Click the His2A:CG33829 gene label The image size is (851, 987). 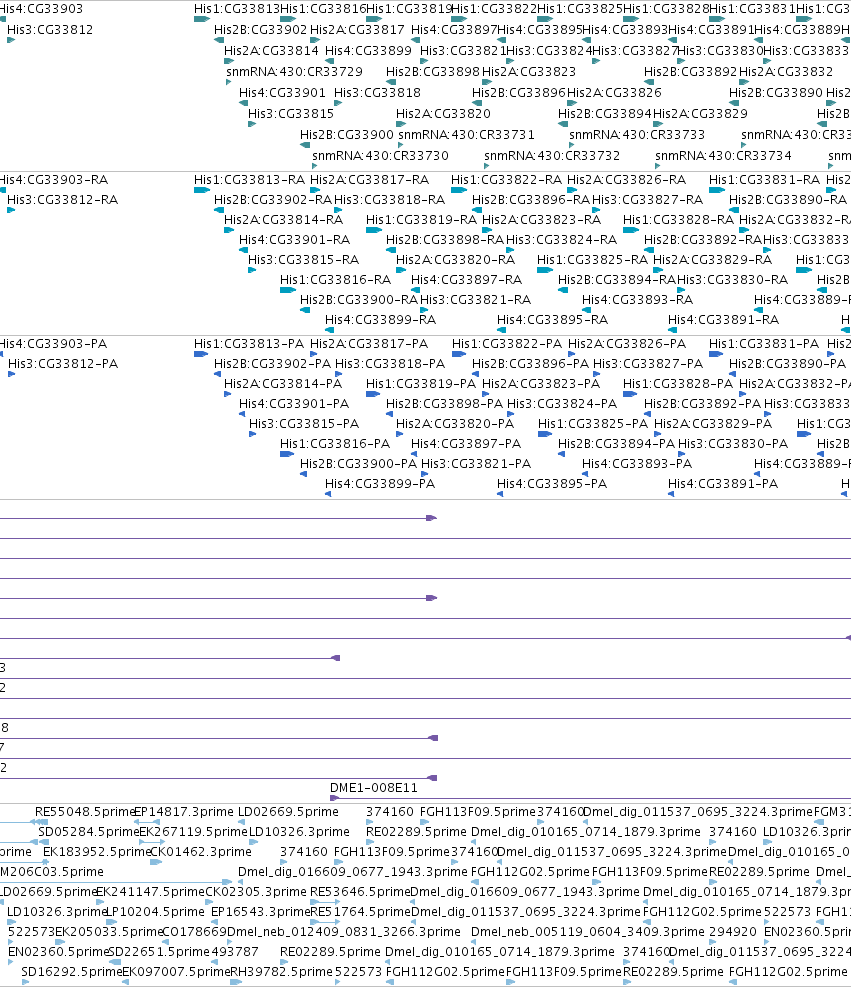tap(701, 113)
